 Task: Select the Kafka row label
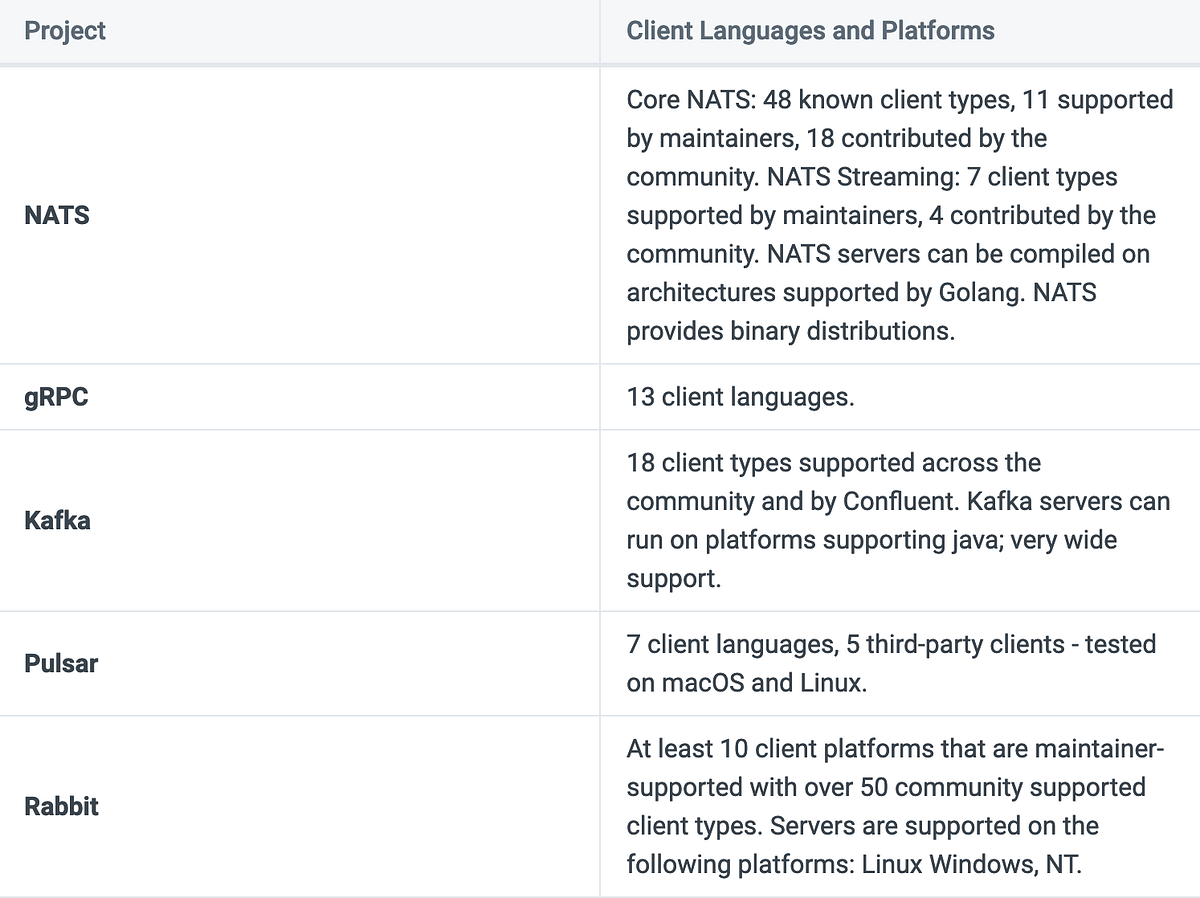point(56,520)
